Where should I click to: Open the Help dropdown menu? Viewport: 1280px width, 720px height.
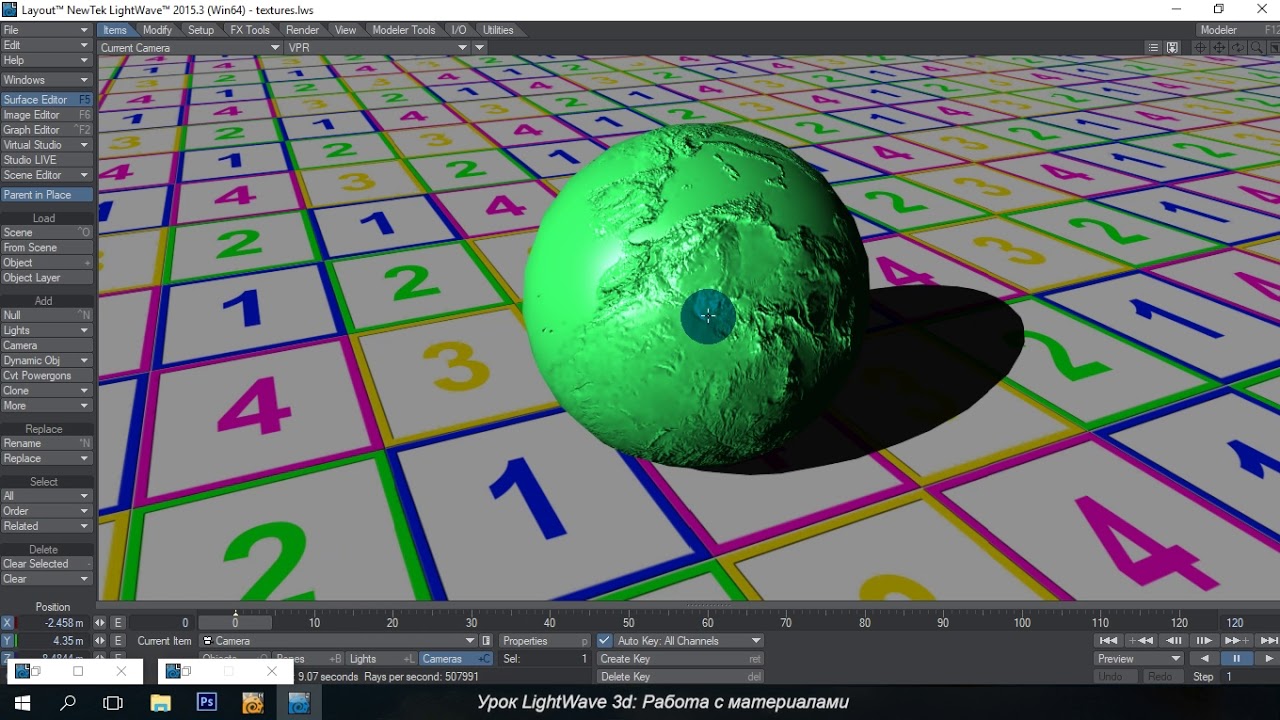[47, 60]
